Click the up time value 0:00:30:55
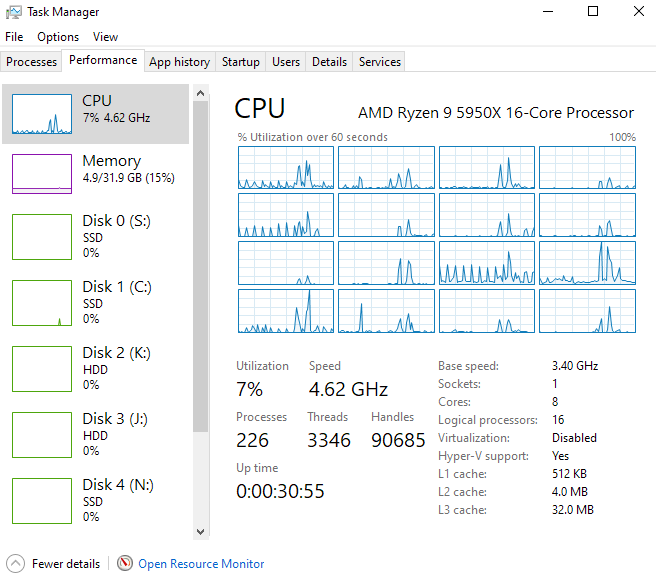Viewport: 656px width, 585px height. pos(280,491)
